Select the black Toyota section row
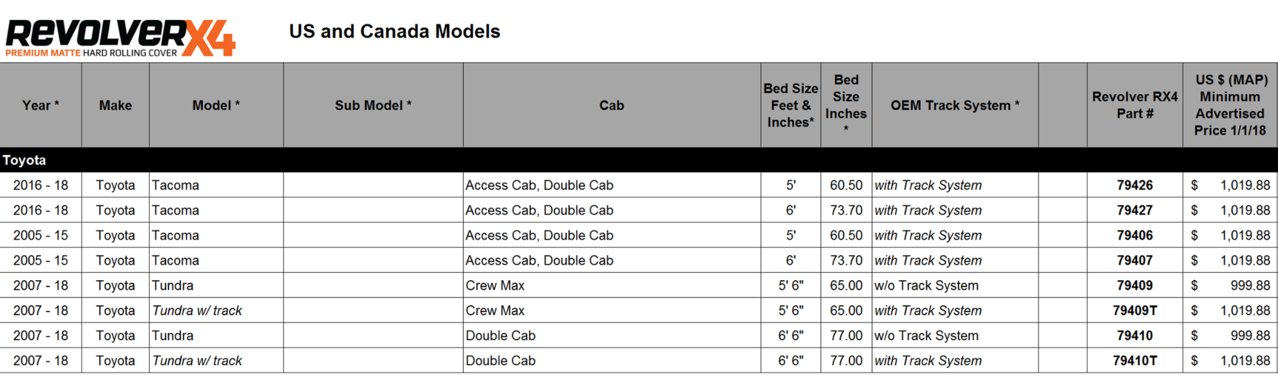The width and height of the screenshot is (1278, 377). [x=639, y=160]
